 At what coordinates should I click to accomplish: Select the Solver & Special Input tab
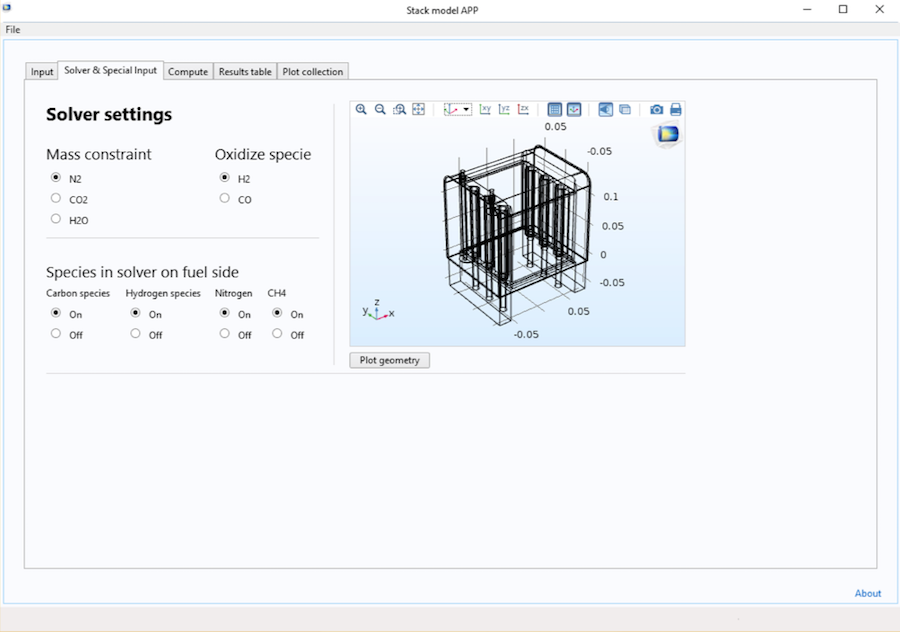point(110,70)
